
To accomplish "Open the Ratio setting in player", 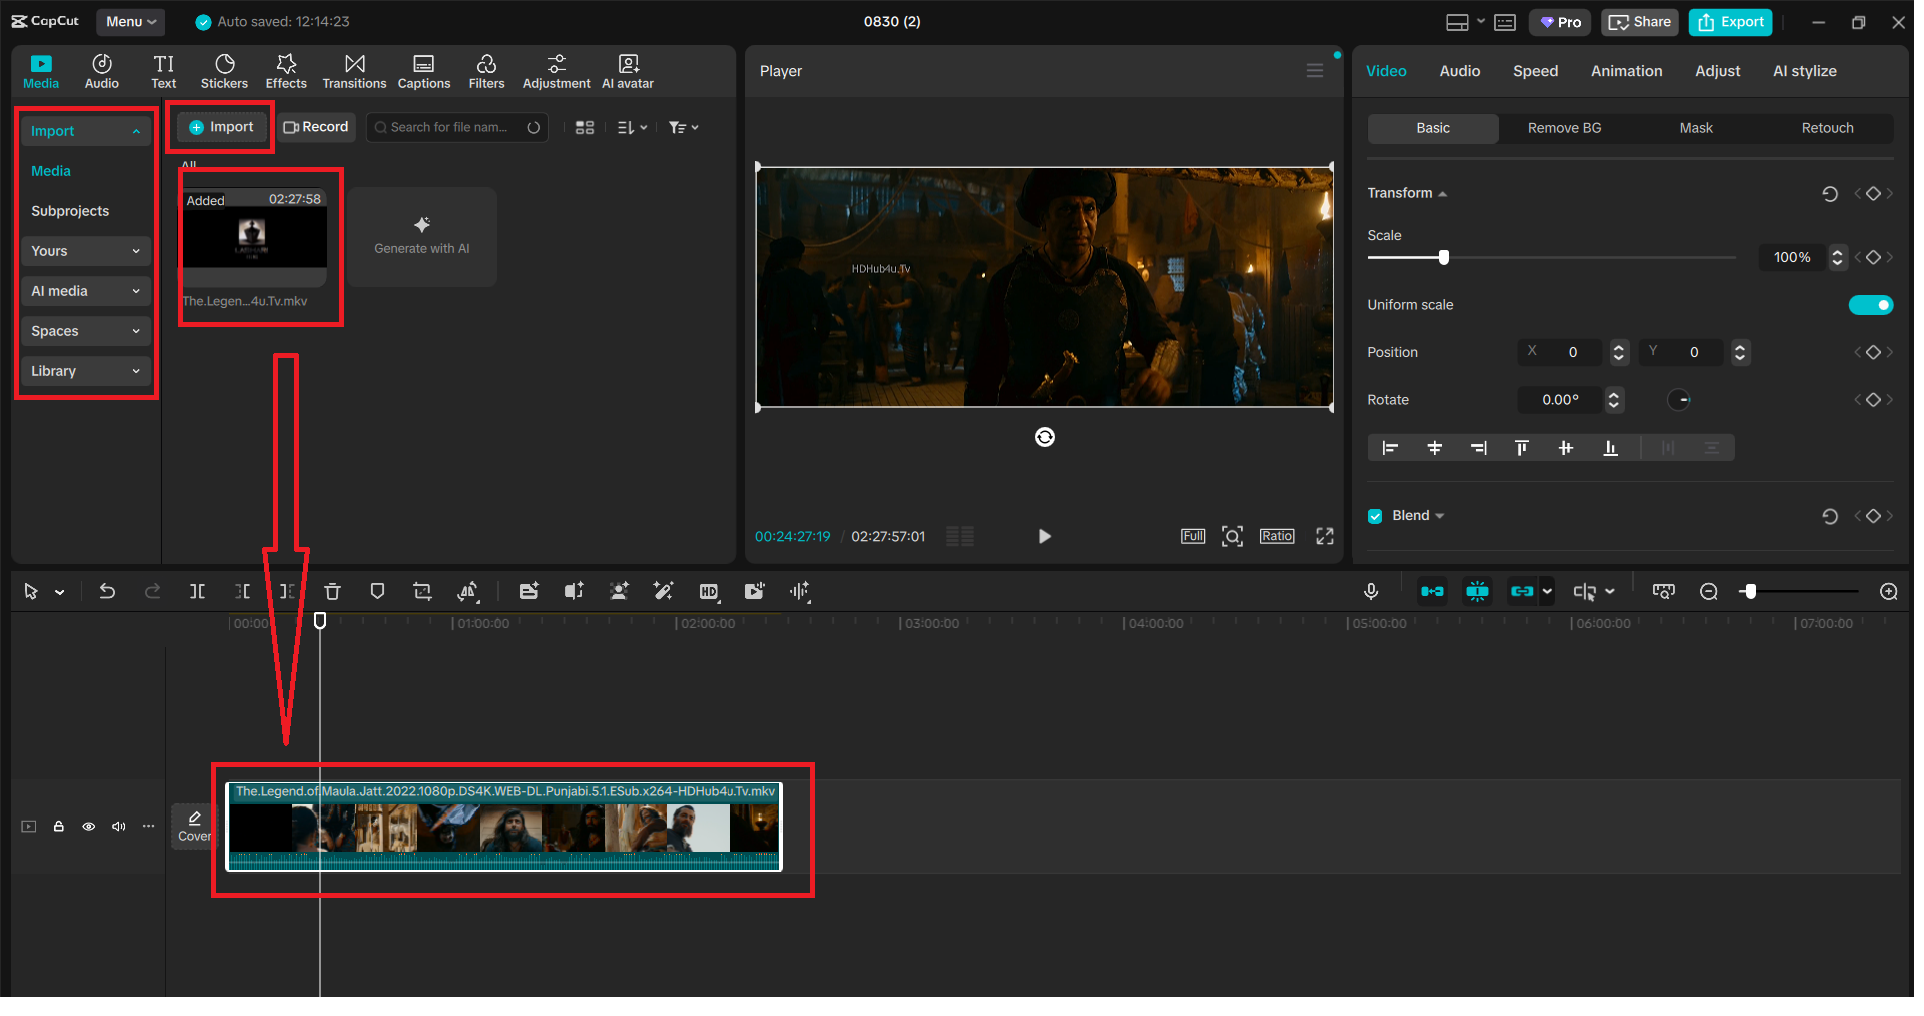I will [1277, 537].
